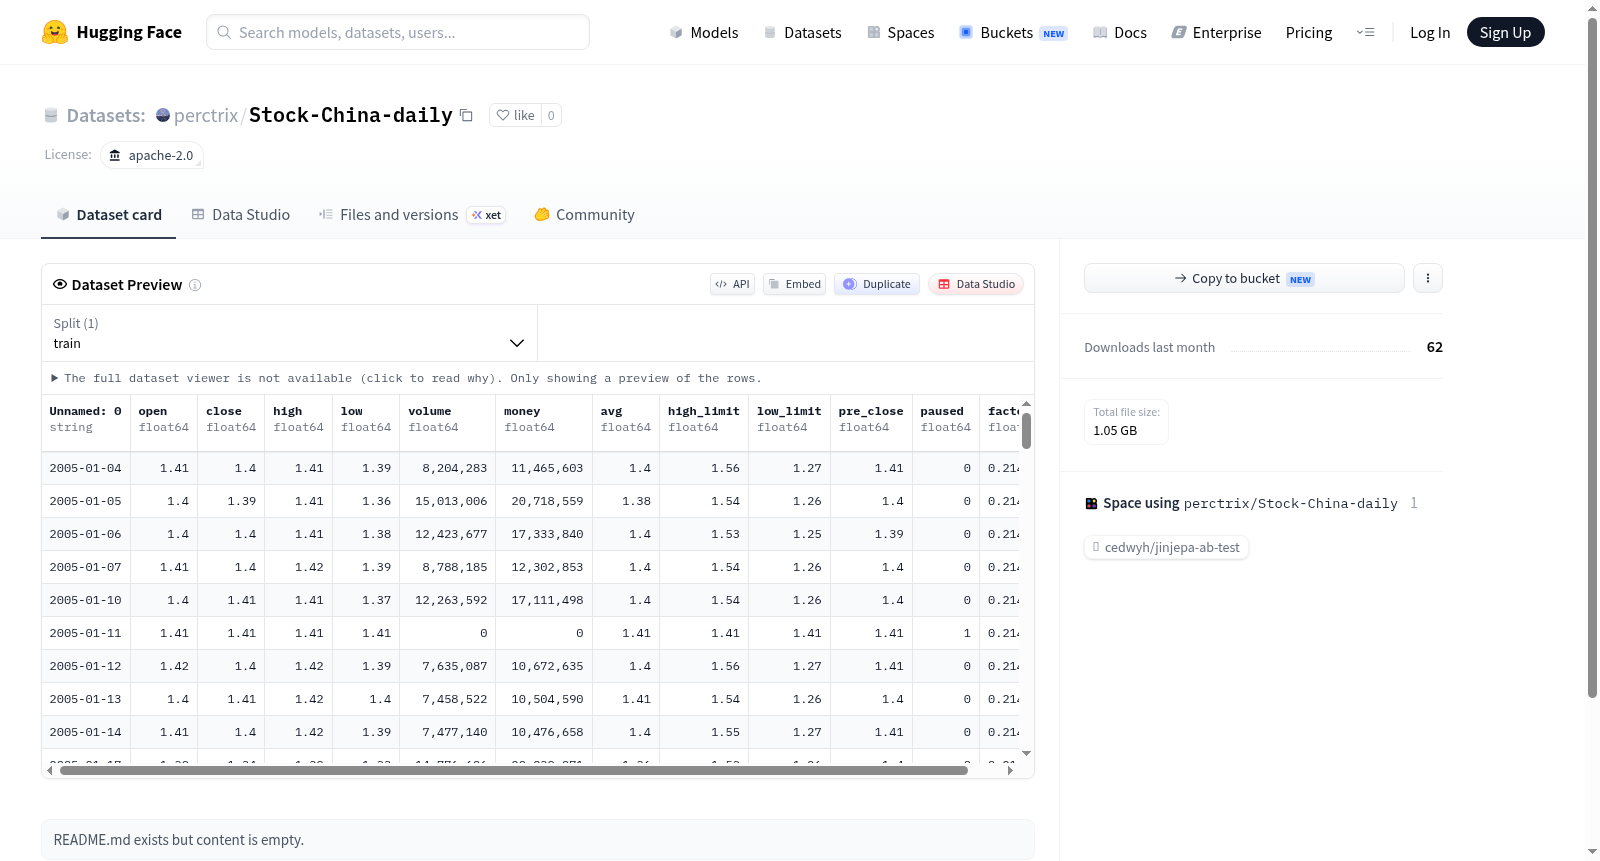This screenshot has height=861, width=1600.
Task: Open the cedwyh/jinjepa-ab-test space link
Action: click(x=1167, y=547)
